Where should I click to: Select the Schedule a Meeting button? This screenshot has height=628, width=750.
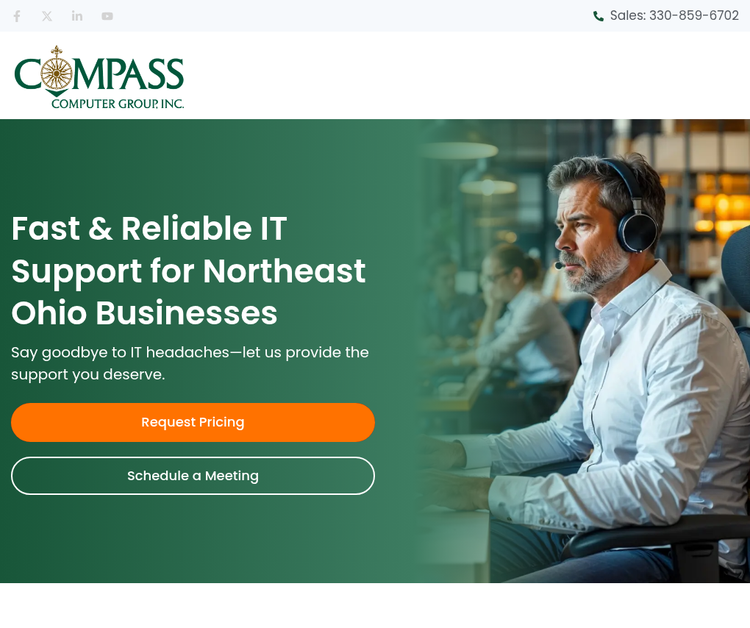tap(193, 476)
